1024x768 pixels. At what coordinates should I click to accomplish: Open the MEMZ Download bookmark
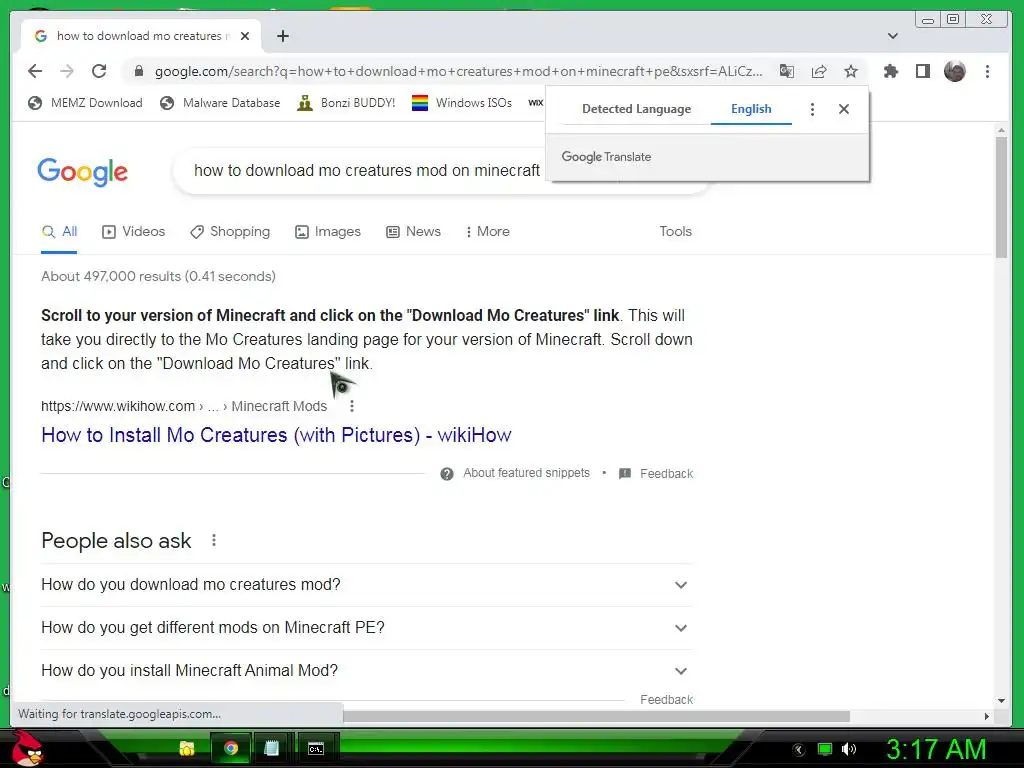85,103
